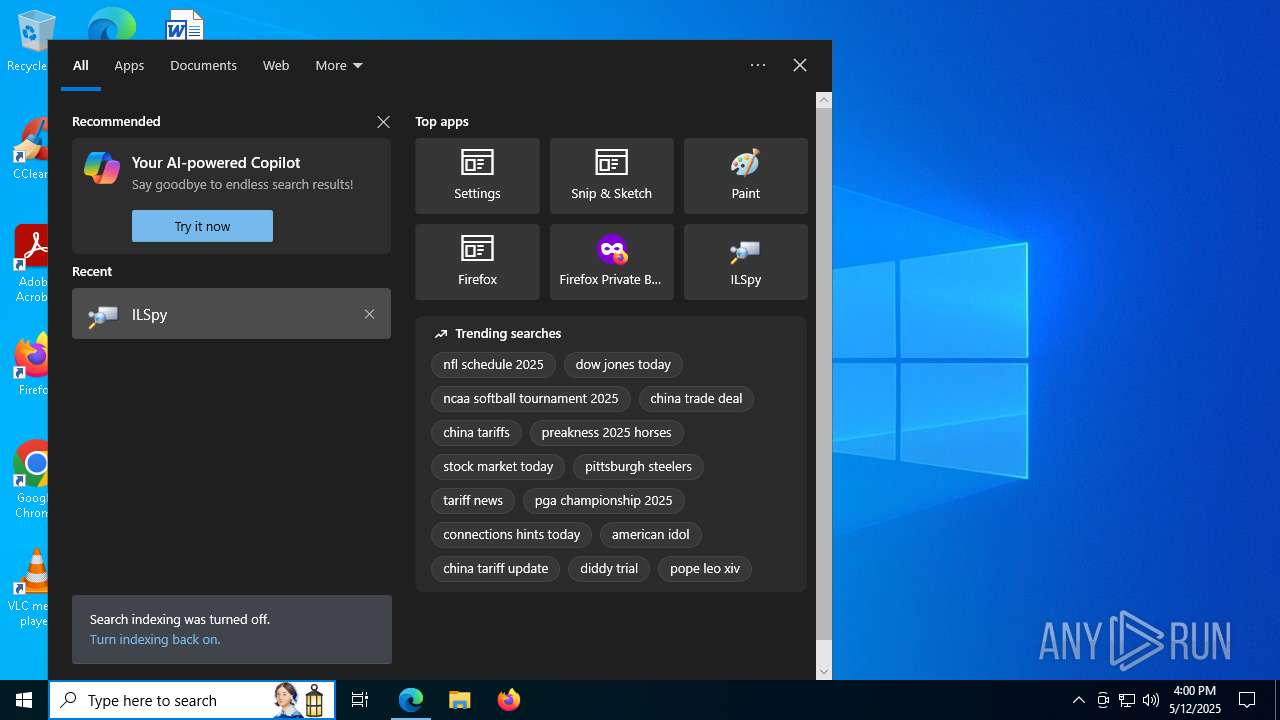The image size is (1280, 720).
Task: Choose stock market today search
Action: [x=498, y=467]
